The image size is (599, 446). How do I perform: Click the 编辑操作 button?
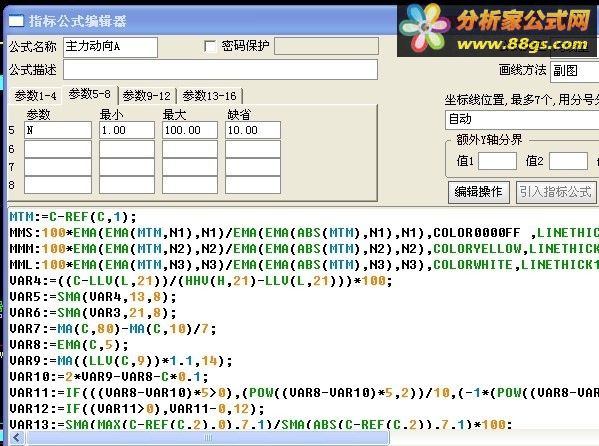coord(478,192)
